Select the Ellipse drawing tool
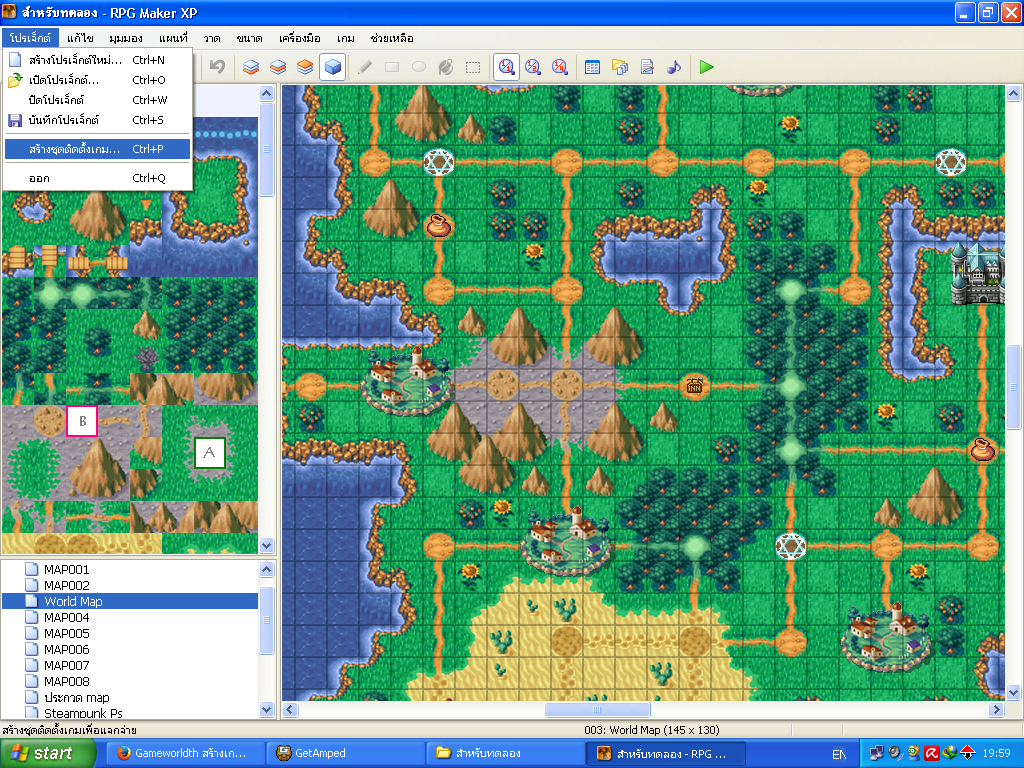This screenshot has height=768, width=1024. (x=419, y=67)
